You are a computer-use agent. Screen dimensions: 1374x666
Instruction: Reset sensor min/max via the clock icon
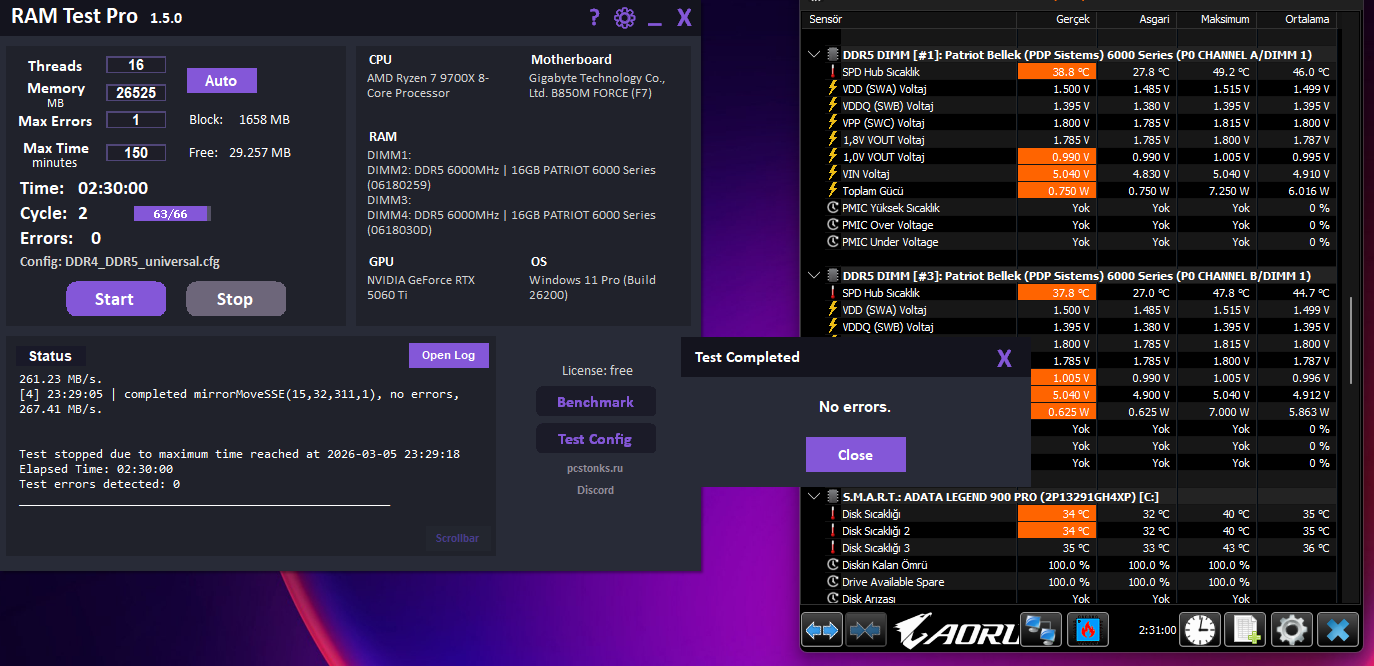1200,630
